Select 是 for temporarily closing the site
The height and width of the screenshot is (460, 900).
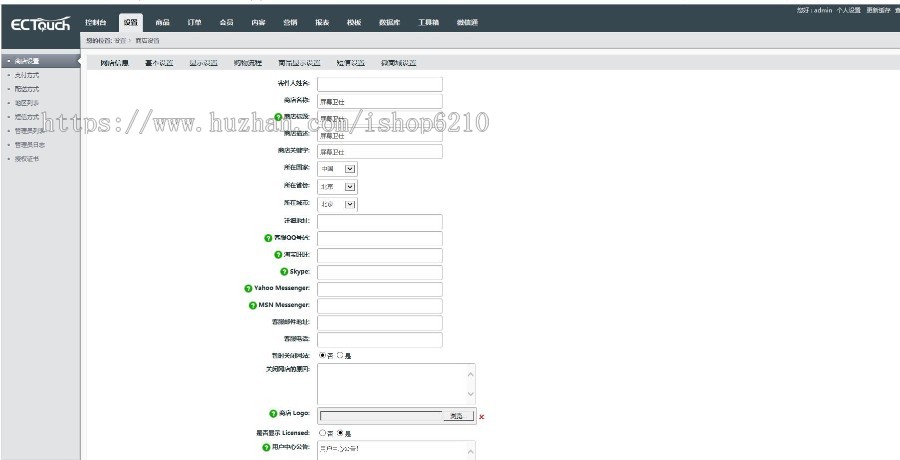click(340, 355)
